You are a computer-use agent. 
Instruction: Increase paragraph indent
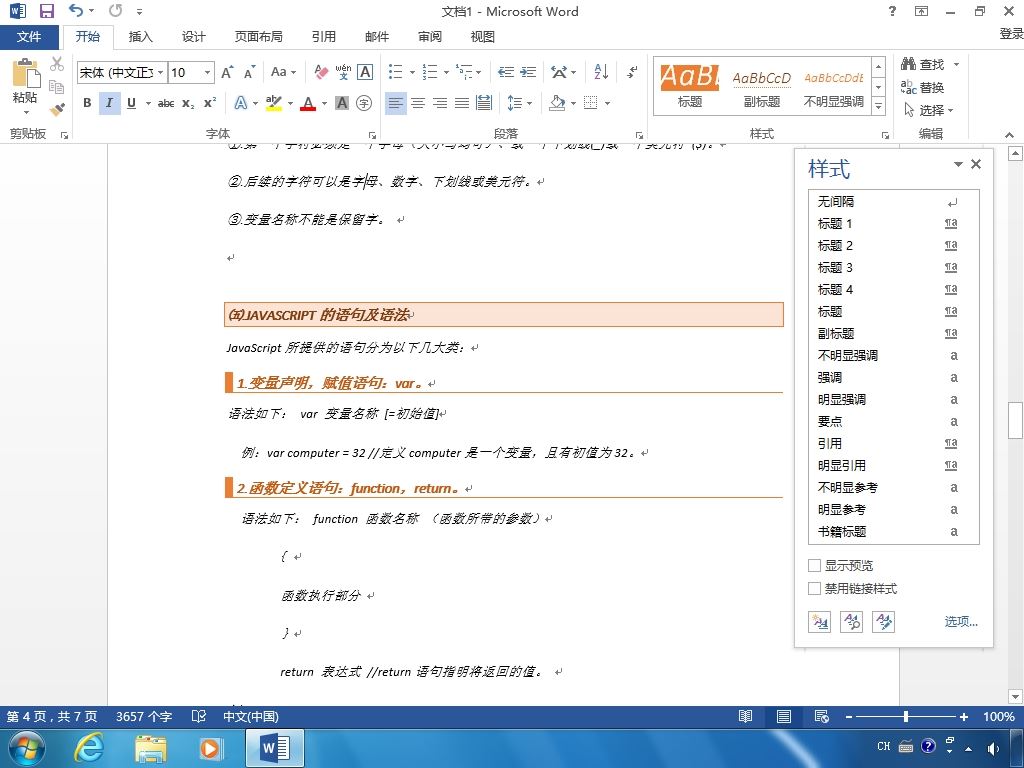coord(528,72)
